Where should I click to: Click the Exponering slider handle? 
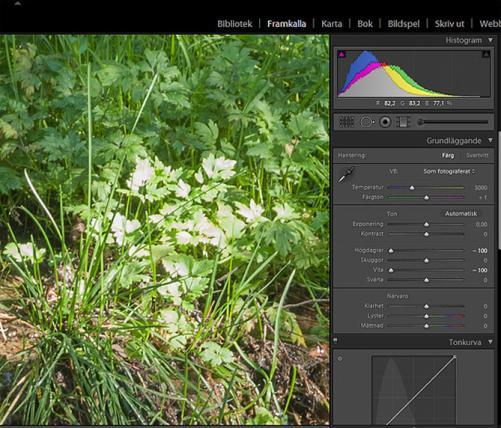pos(426,225)
